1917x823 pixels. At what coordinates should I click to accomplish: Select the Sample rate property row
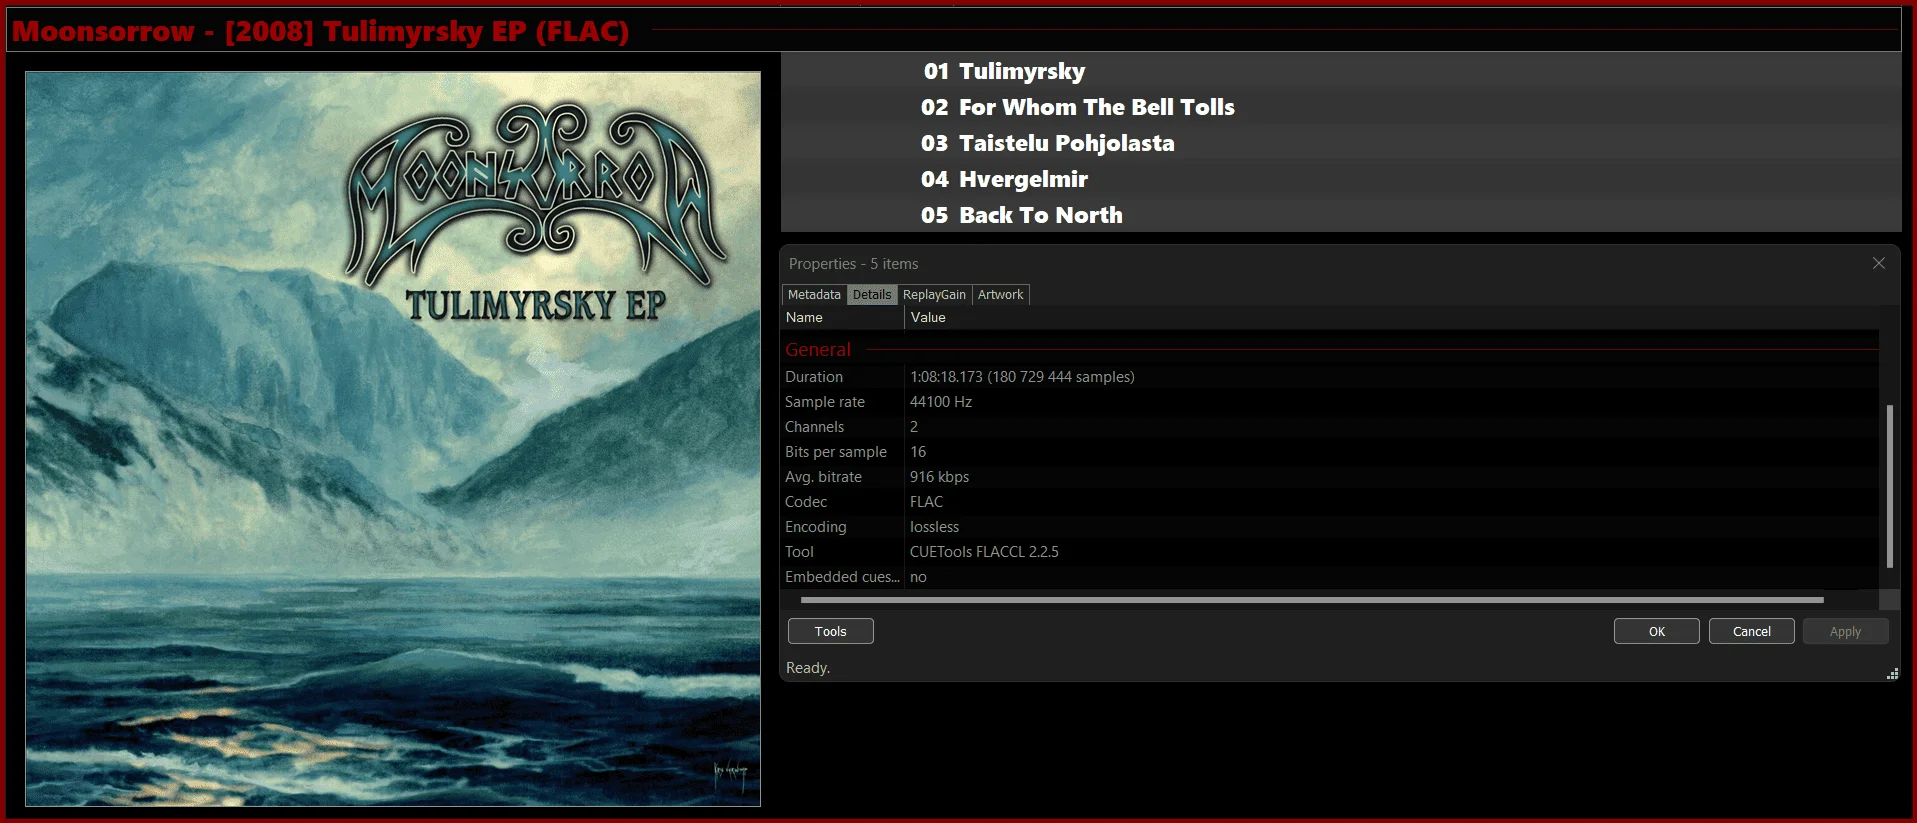coord(1329,402)
